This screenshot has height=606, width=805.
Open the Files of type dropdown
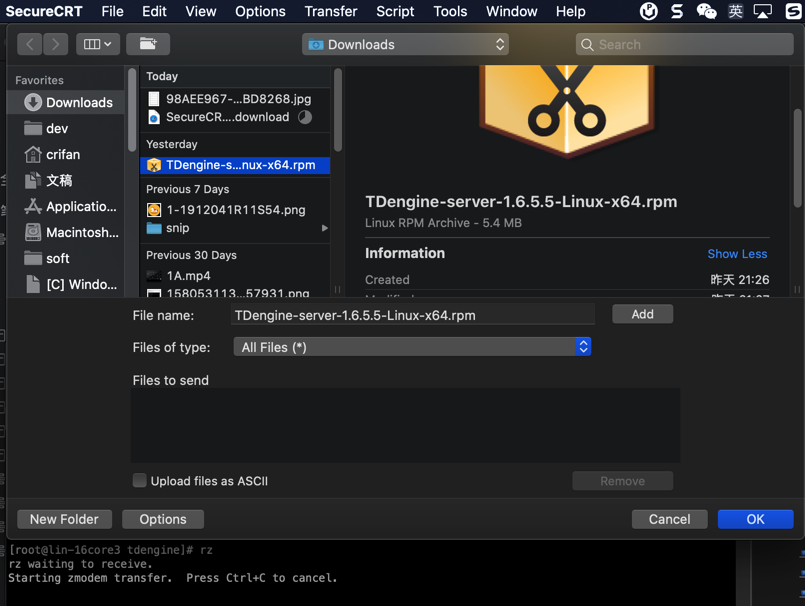pos(412,347)
